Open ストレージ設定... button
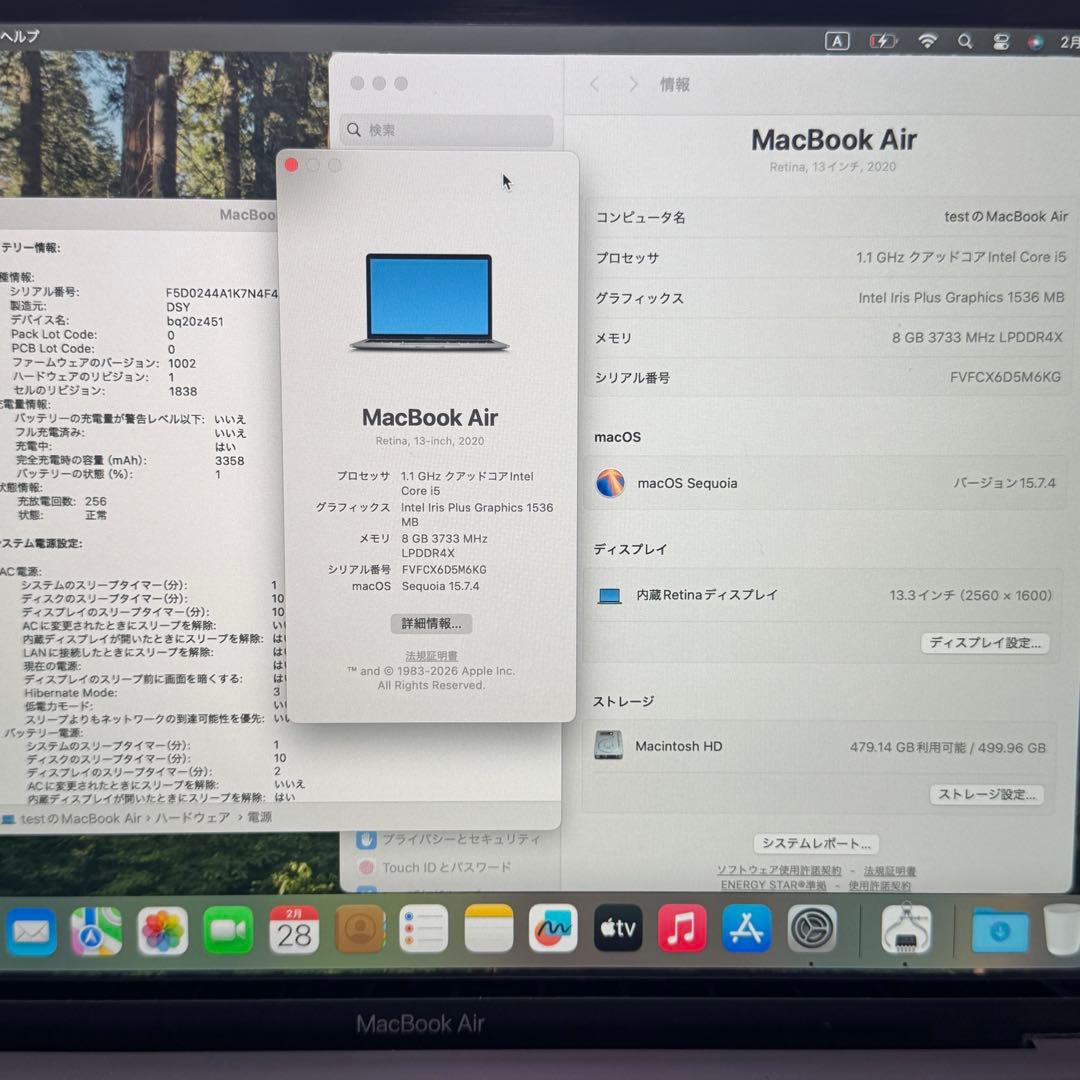Image resolution: width=1080 pixels, height=1080 pixels. point(986,794)
